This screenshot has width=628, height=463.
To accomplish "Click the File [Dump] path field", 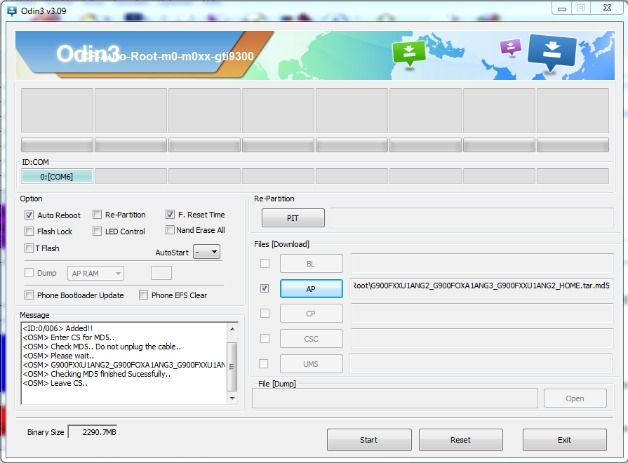I will pyautogui.click(x=395, y=399).
